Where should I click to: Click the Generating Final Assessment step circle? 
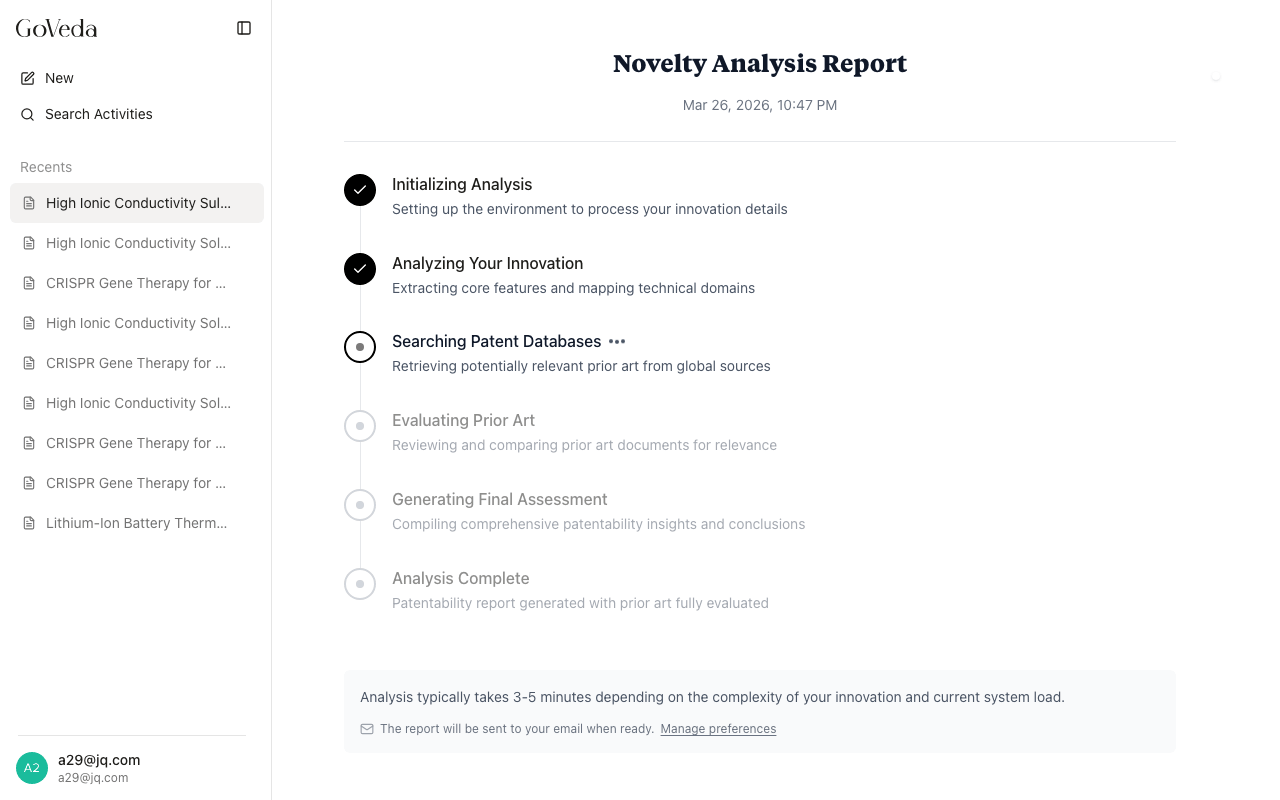(360, 505)
